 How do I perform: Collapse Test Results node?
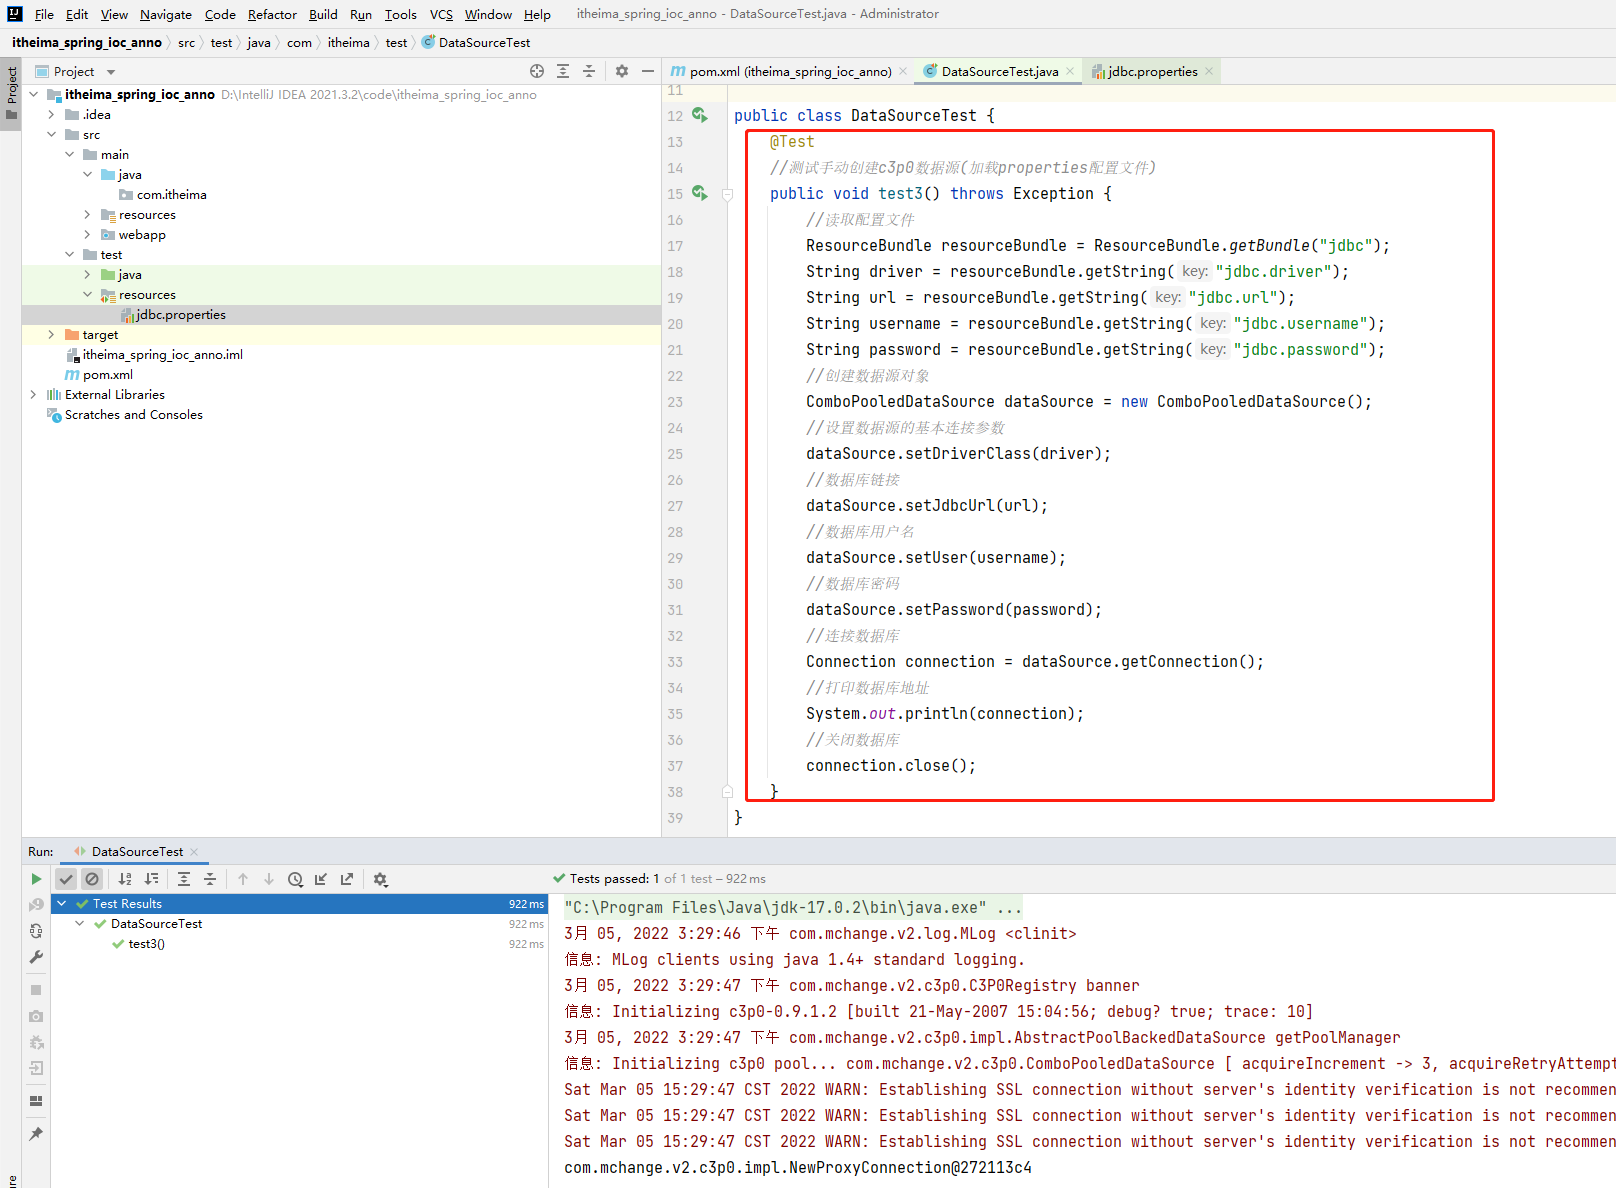tap(62, 903)
